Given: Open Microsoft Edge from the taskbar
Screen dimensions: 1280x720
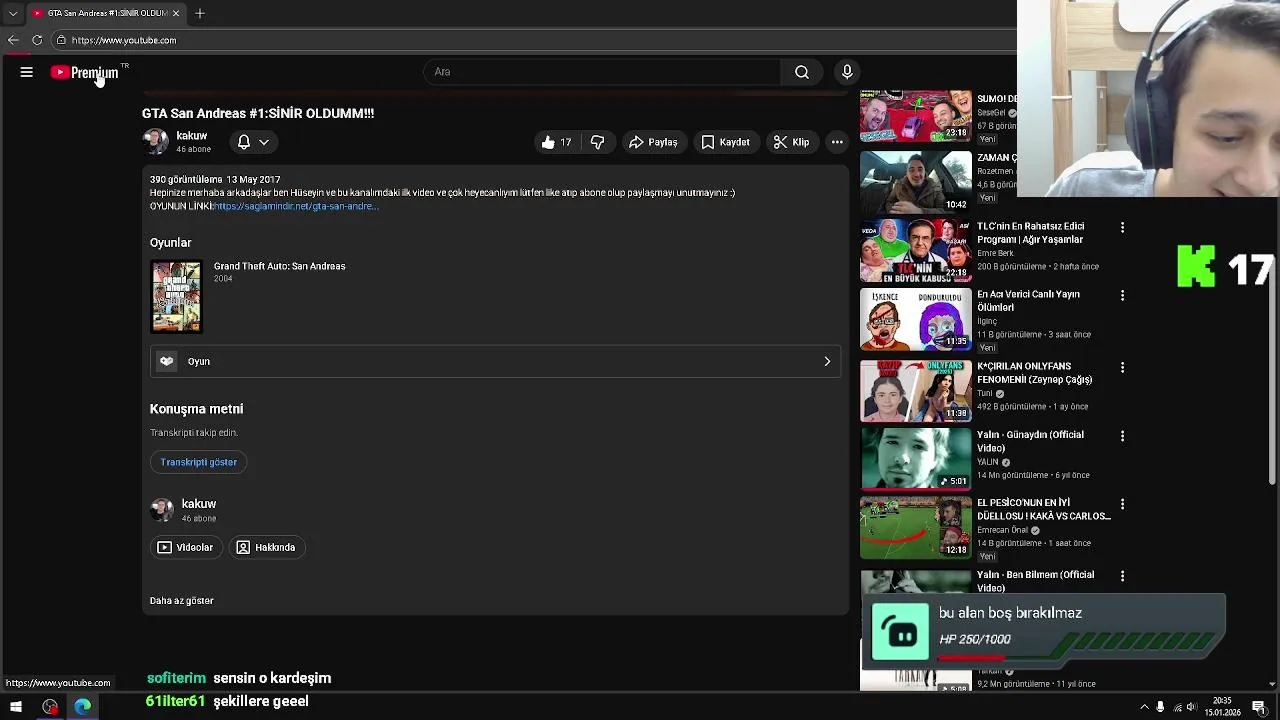Looking at the screenshot, I should pyautogui.click(x=83, y=707).
